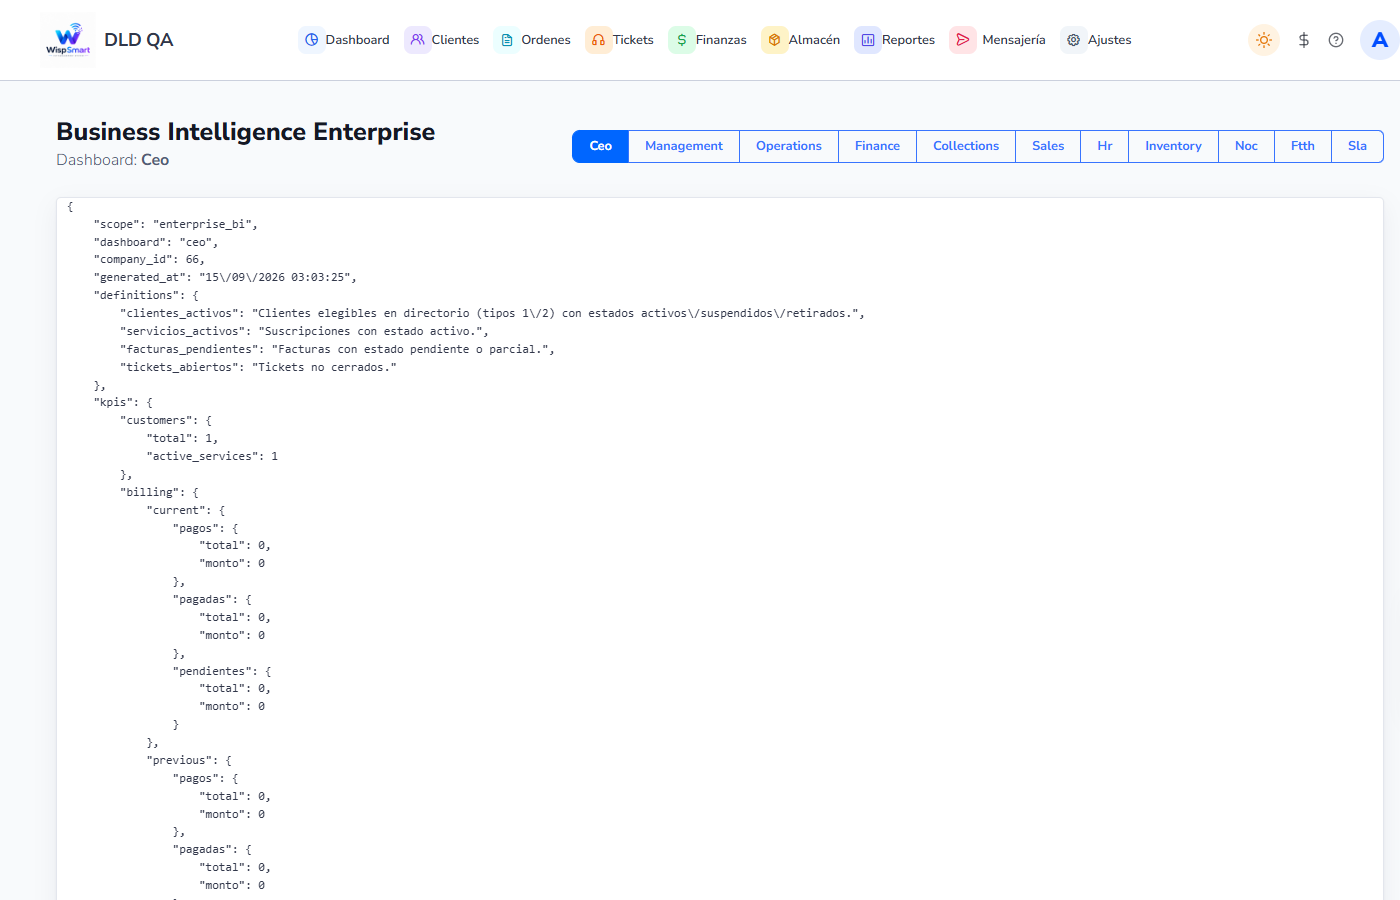Click the "generated_at" line in JSON

[x=225, y=277]
